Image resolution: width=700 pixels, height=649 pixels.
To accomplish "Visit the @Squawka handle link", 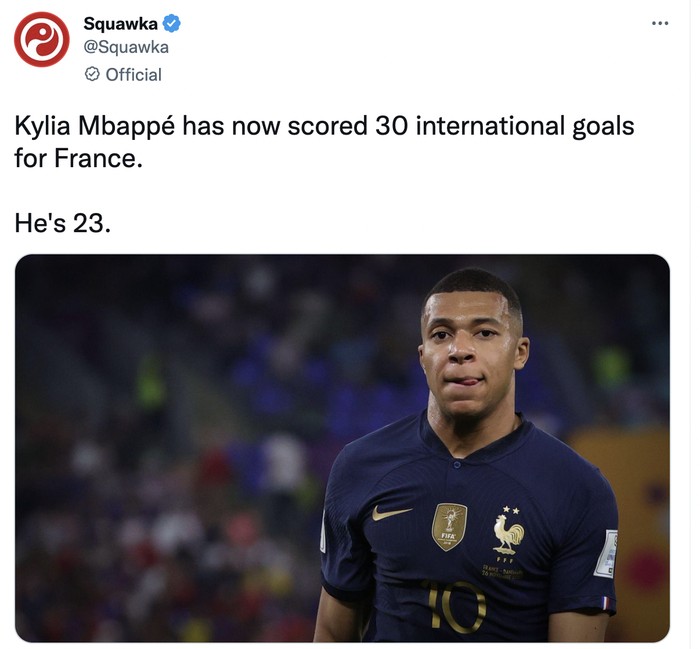I will (126, 47).
